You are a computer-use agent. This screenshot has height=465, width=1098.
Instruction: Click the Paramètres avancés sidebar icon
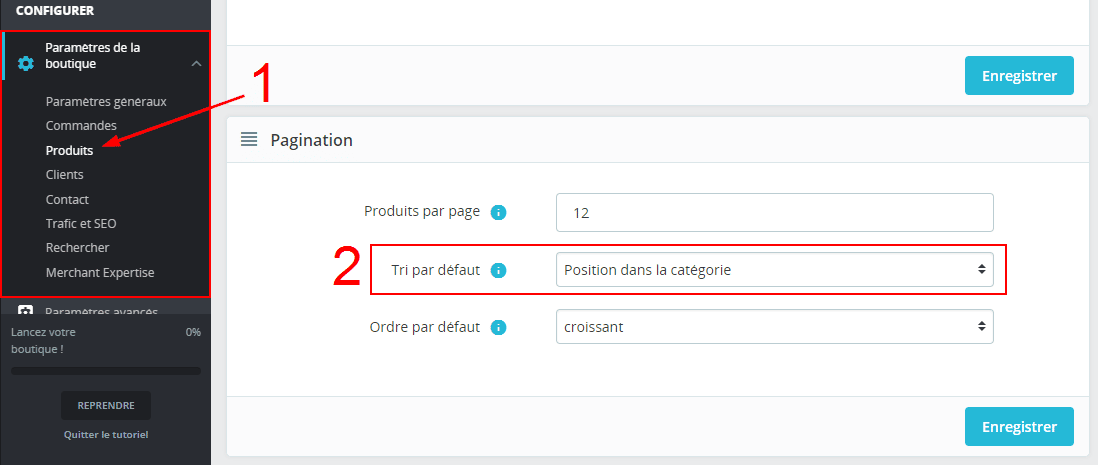(x=26, y=311)
